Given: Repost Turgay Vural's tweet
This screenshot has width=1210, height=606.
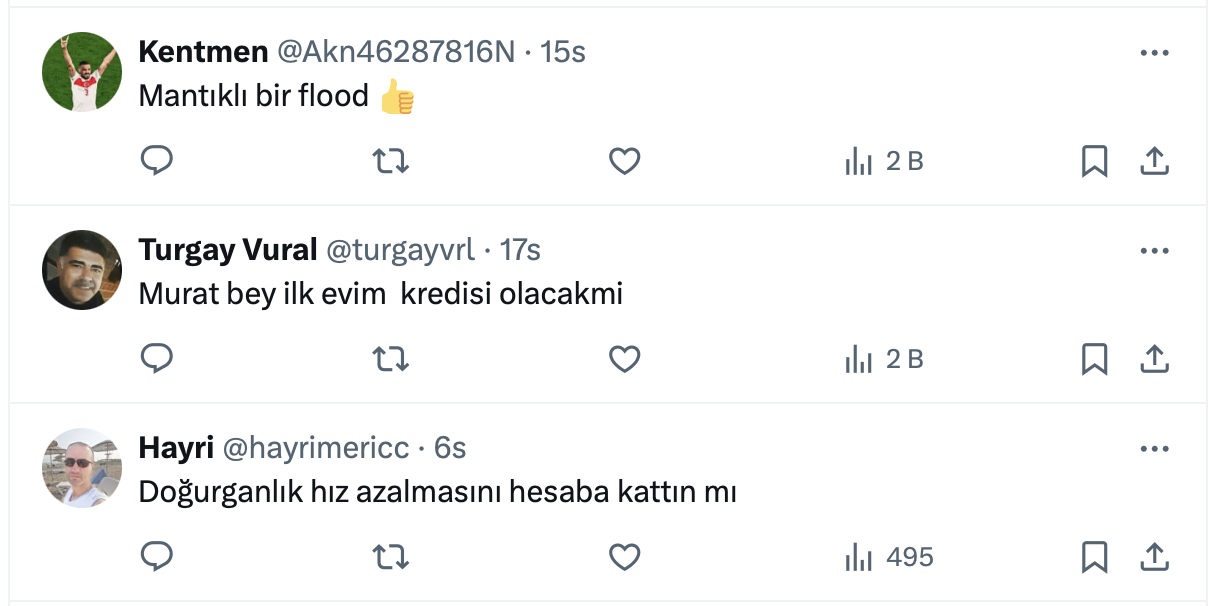Looking at the screenshot, I should [390, 358].
